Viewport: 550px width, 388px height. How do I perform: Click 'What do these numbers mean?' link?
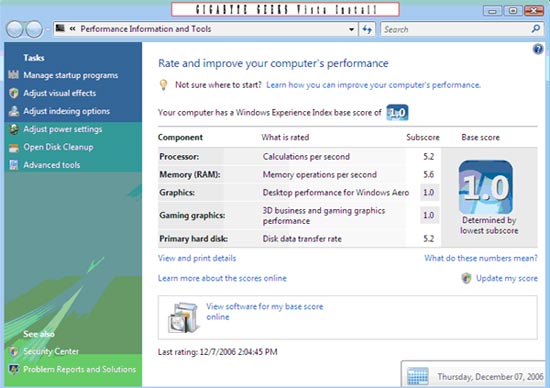(x=481, y=258)
